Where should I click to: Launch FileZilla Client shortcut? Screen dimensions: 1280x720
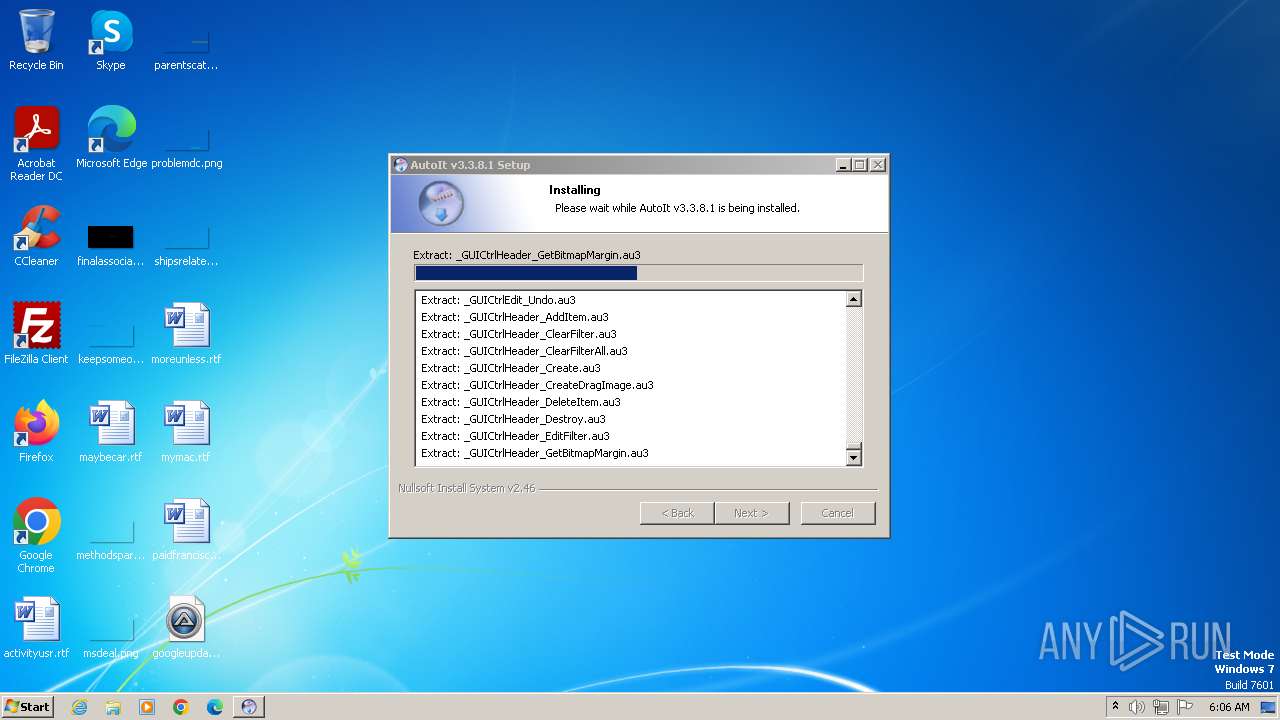click(36, 333)
